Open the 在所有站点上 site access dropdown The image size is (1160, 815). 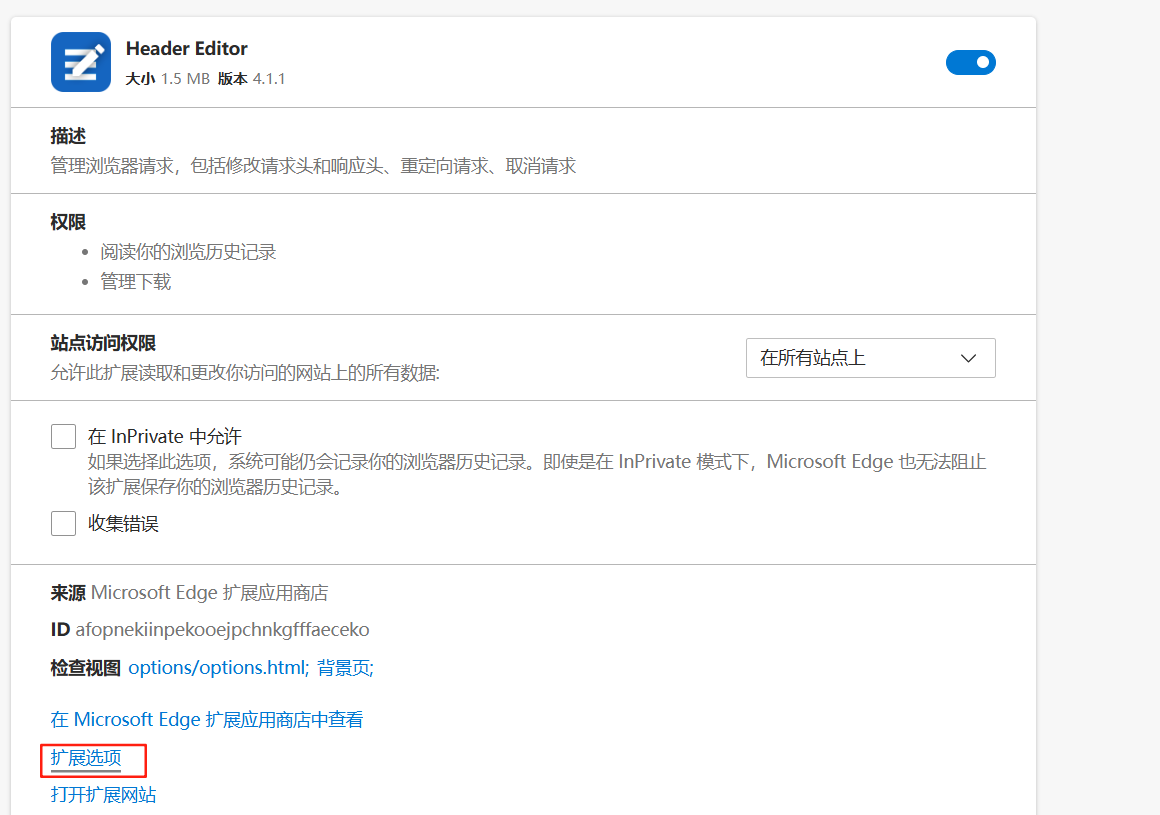pyautogui.click(x=870, y=358)
